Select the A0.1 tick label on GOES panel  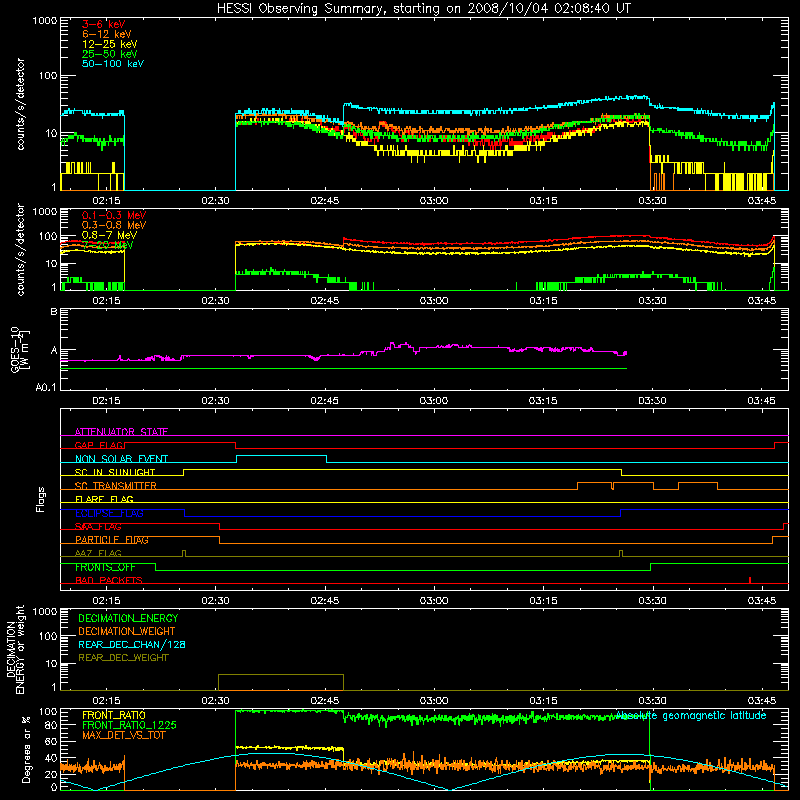46,387
